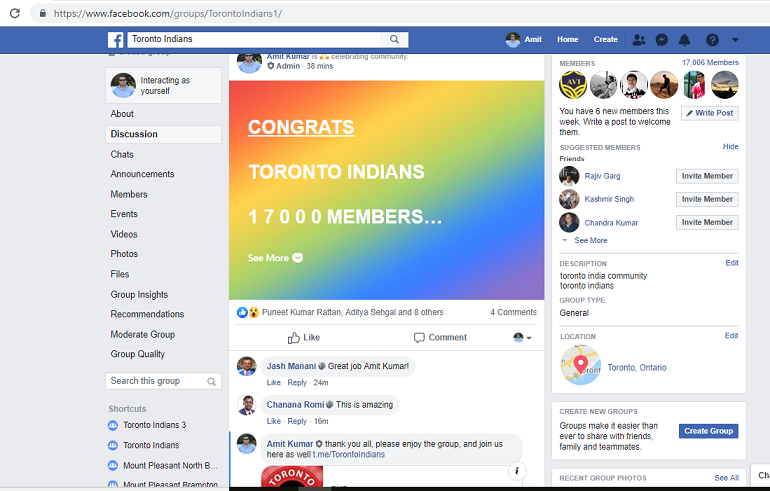Screen dimensions: 770x491
Task: Like the Congrats Toronto Indians post
Action: point(304,337)
